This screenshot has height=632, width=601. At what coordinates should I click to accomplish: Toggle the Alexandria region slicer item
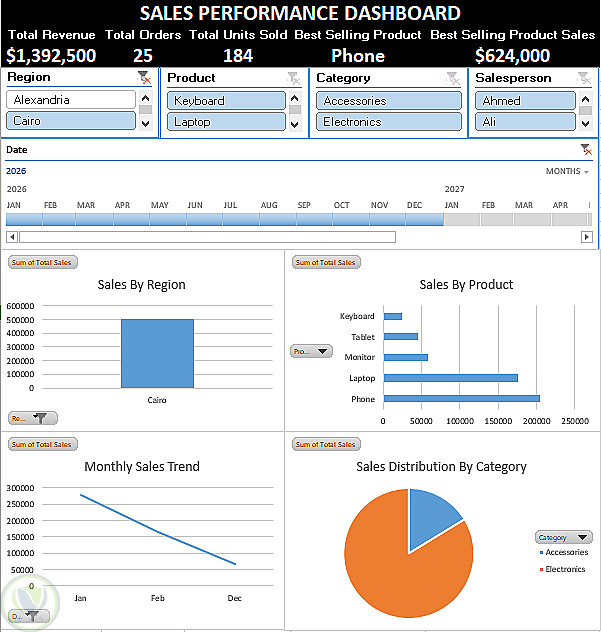click(71, 100)
